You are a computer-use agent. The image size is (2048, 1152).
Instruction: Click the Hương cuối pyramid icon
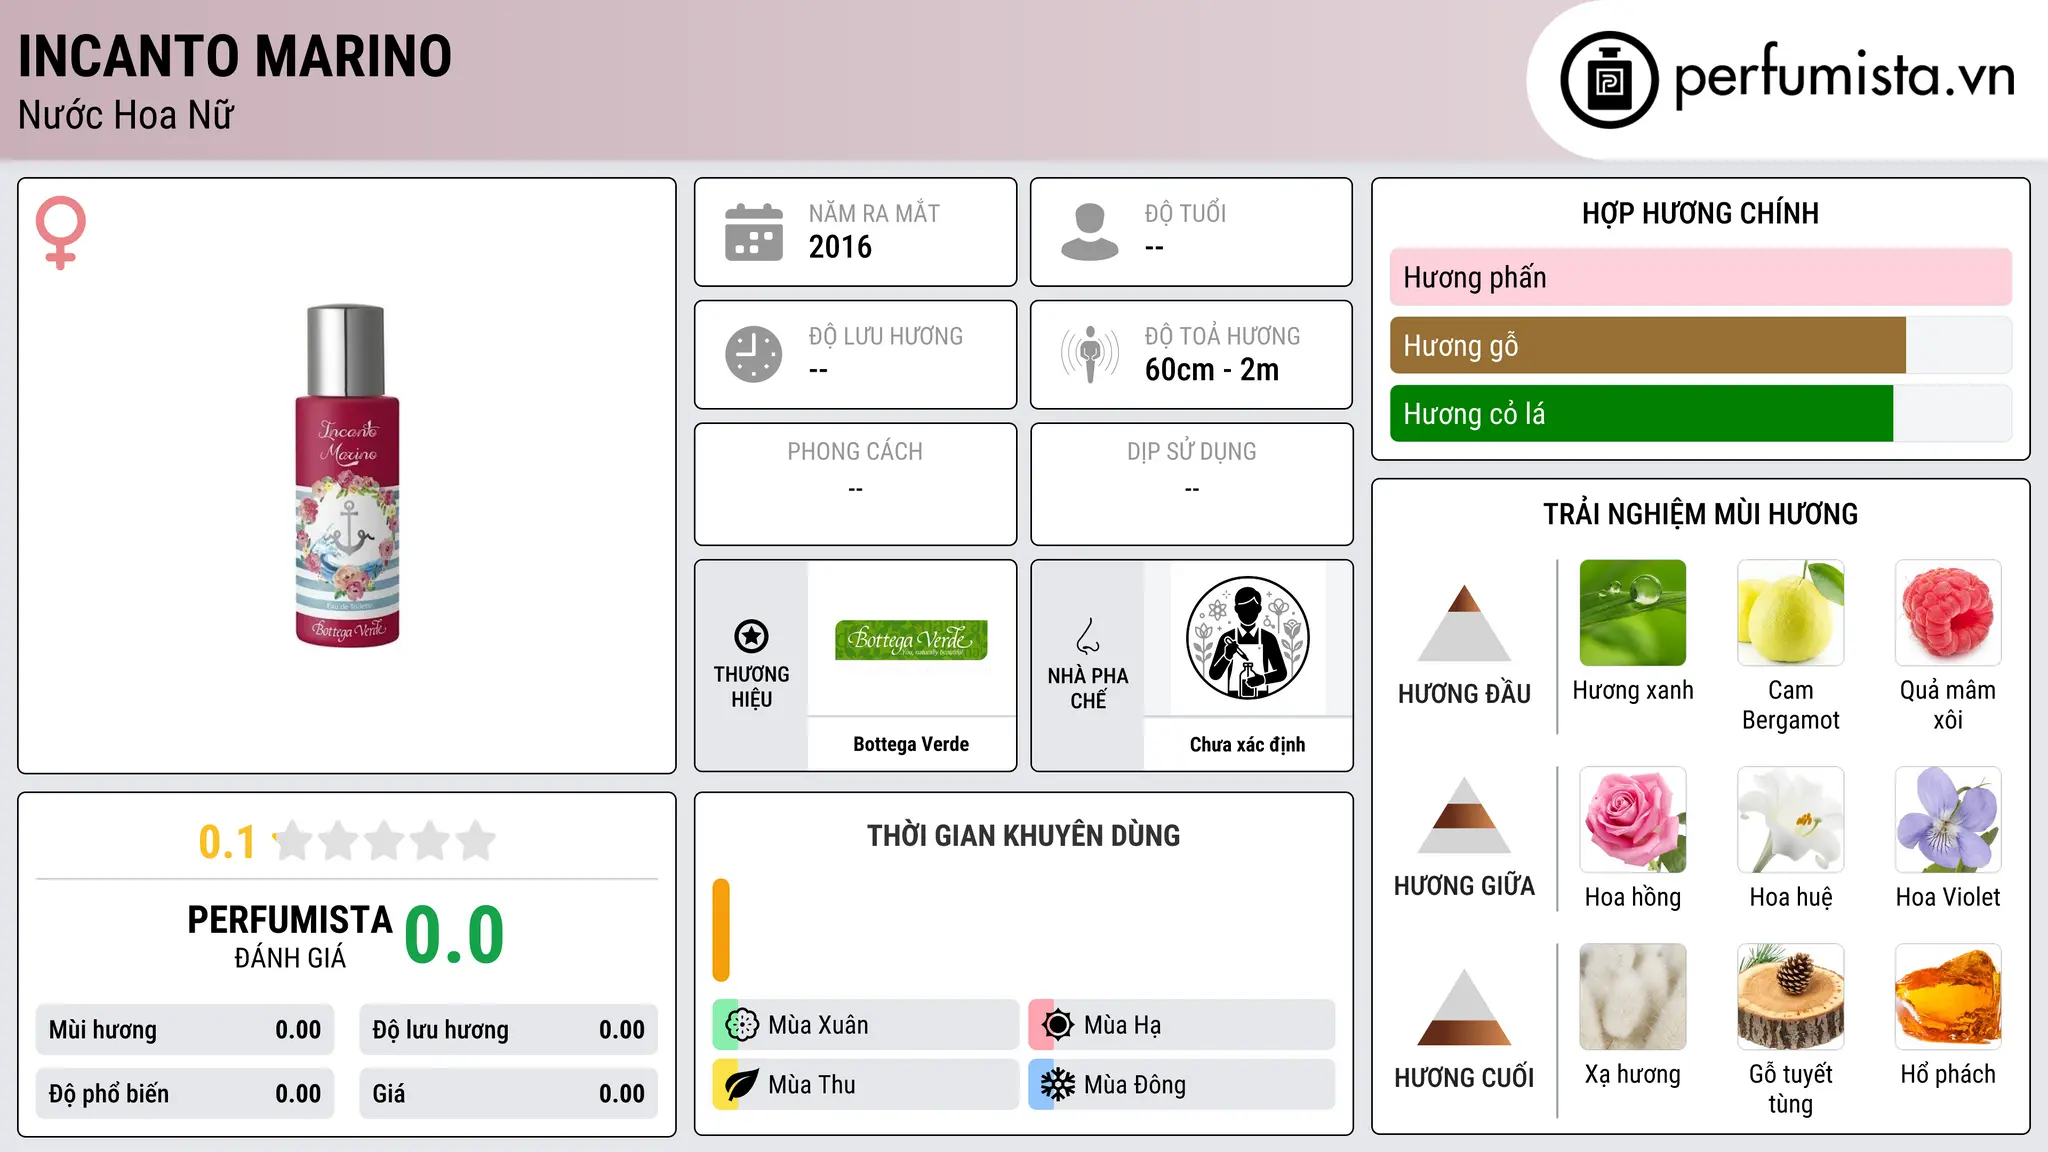coord(1464,1007)
